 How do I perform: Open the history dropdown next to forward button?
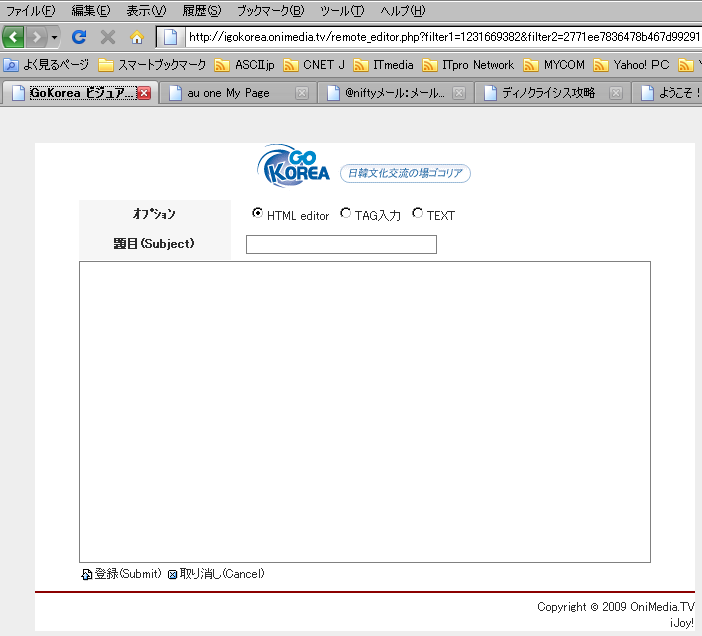tap(54, 38)
